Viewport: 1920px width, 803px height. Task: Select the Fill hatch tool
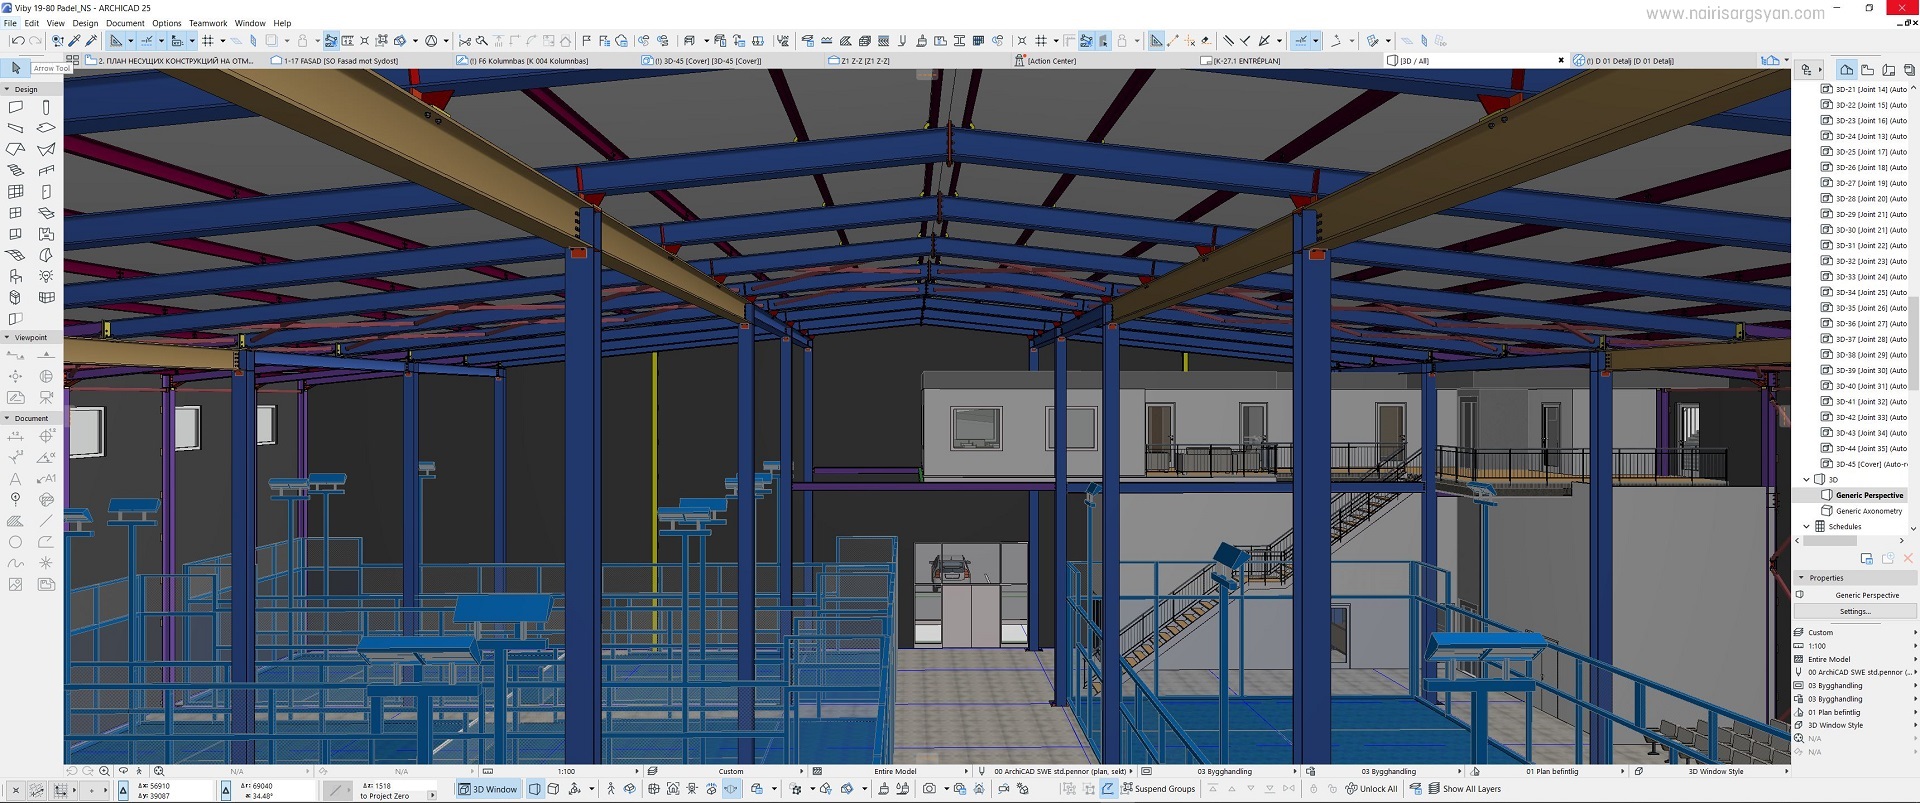16,521
